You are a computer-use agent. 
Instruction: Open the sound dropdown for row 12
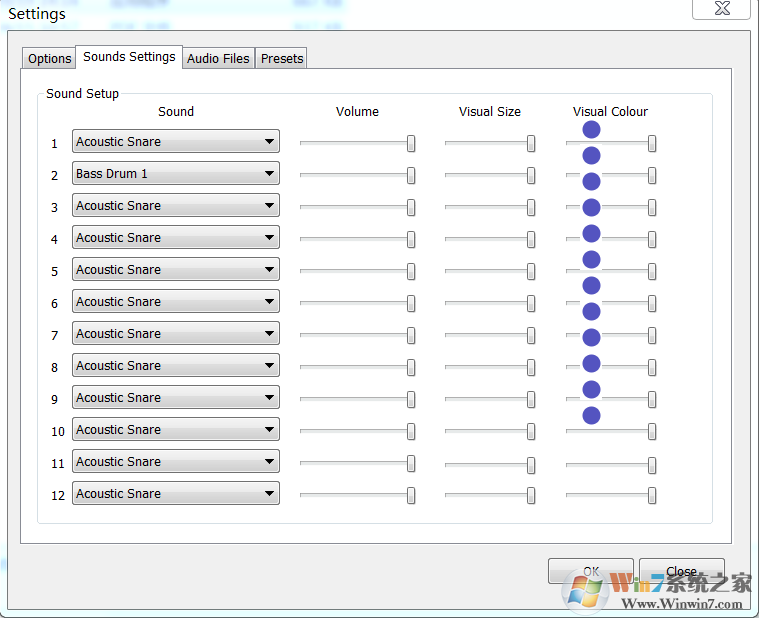175,494
